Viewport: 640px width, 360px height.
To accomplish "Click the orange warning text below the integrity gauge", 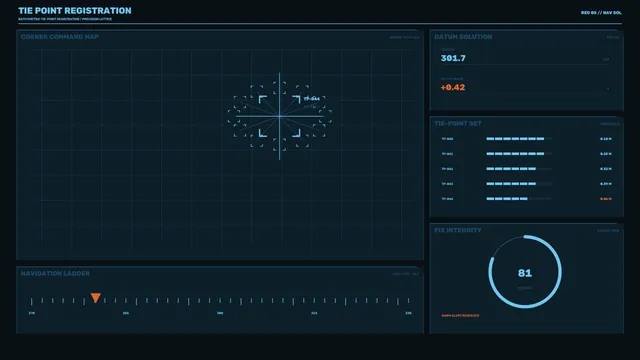I will (460, 316).
